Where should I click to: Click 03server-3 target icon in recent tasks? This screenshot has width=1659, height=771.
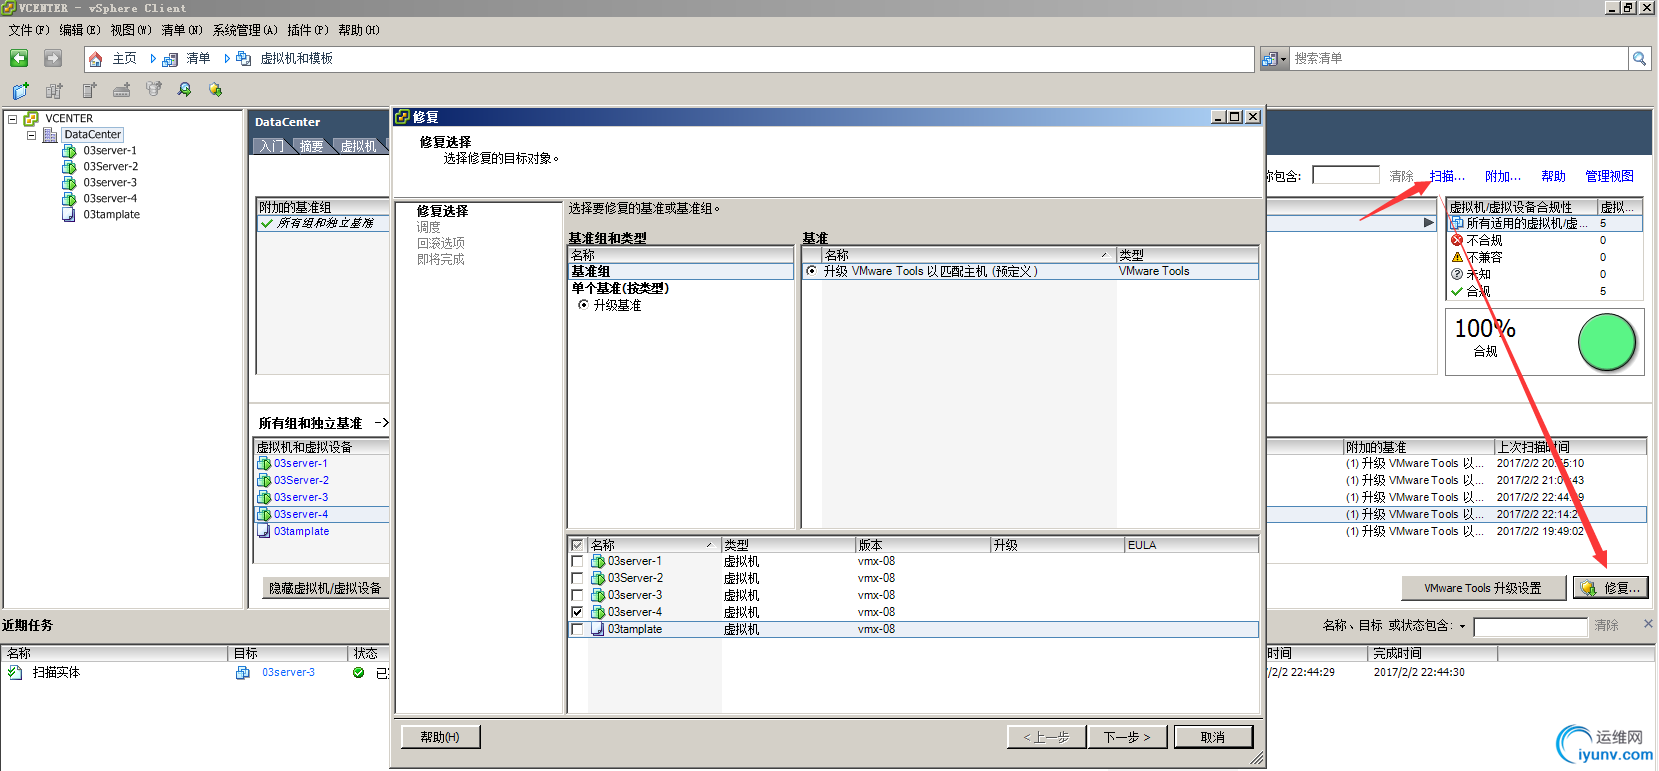click(243, 673)
